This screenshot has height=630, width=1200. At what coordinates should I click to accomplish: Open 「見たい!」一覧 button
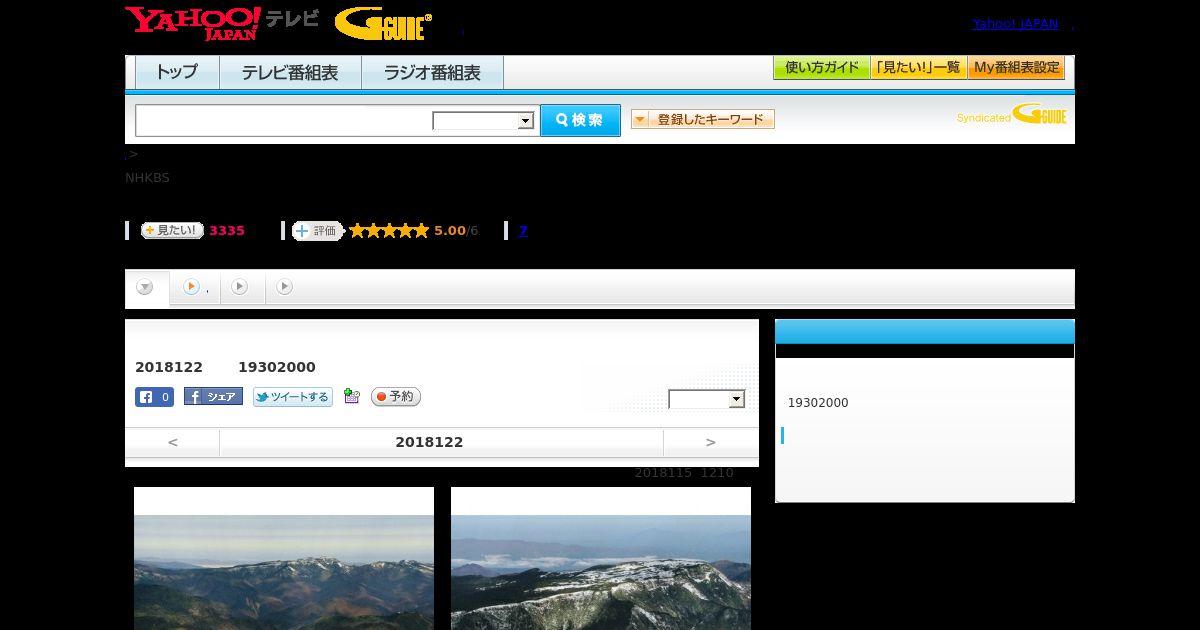point(919,68)
